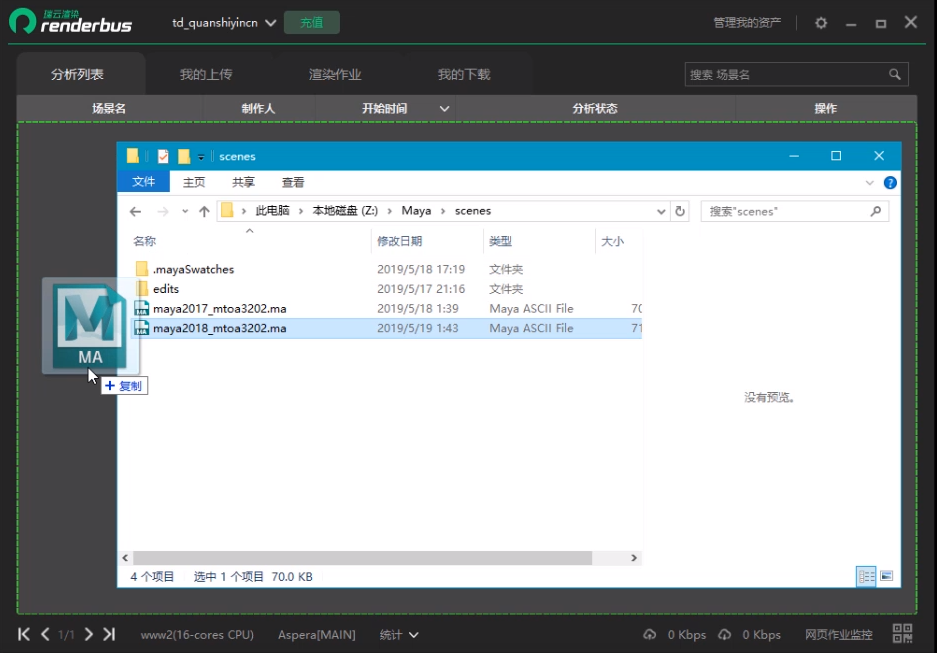Switch to the 我的上传 tab
Screen dimensions: 937x653
tap(206, 74)
